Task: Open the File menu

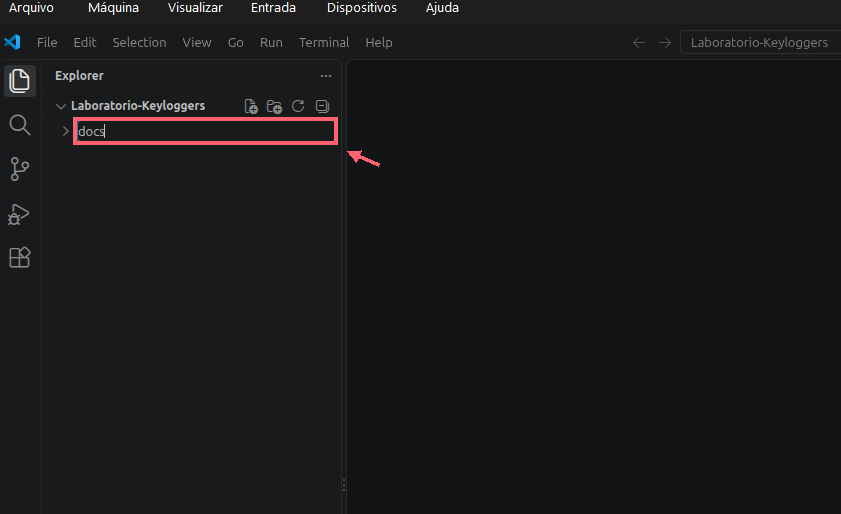Action: (x=47, y=42)
